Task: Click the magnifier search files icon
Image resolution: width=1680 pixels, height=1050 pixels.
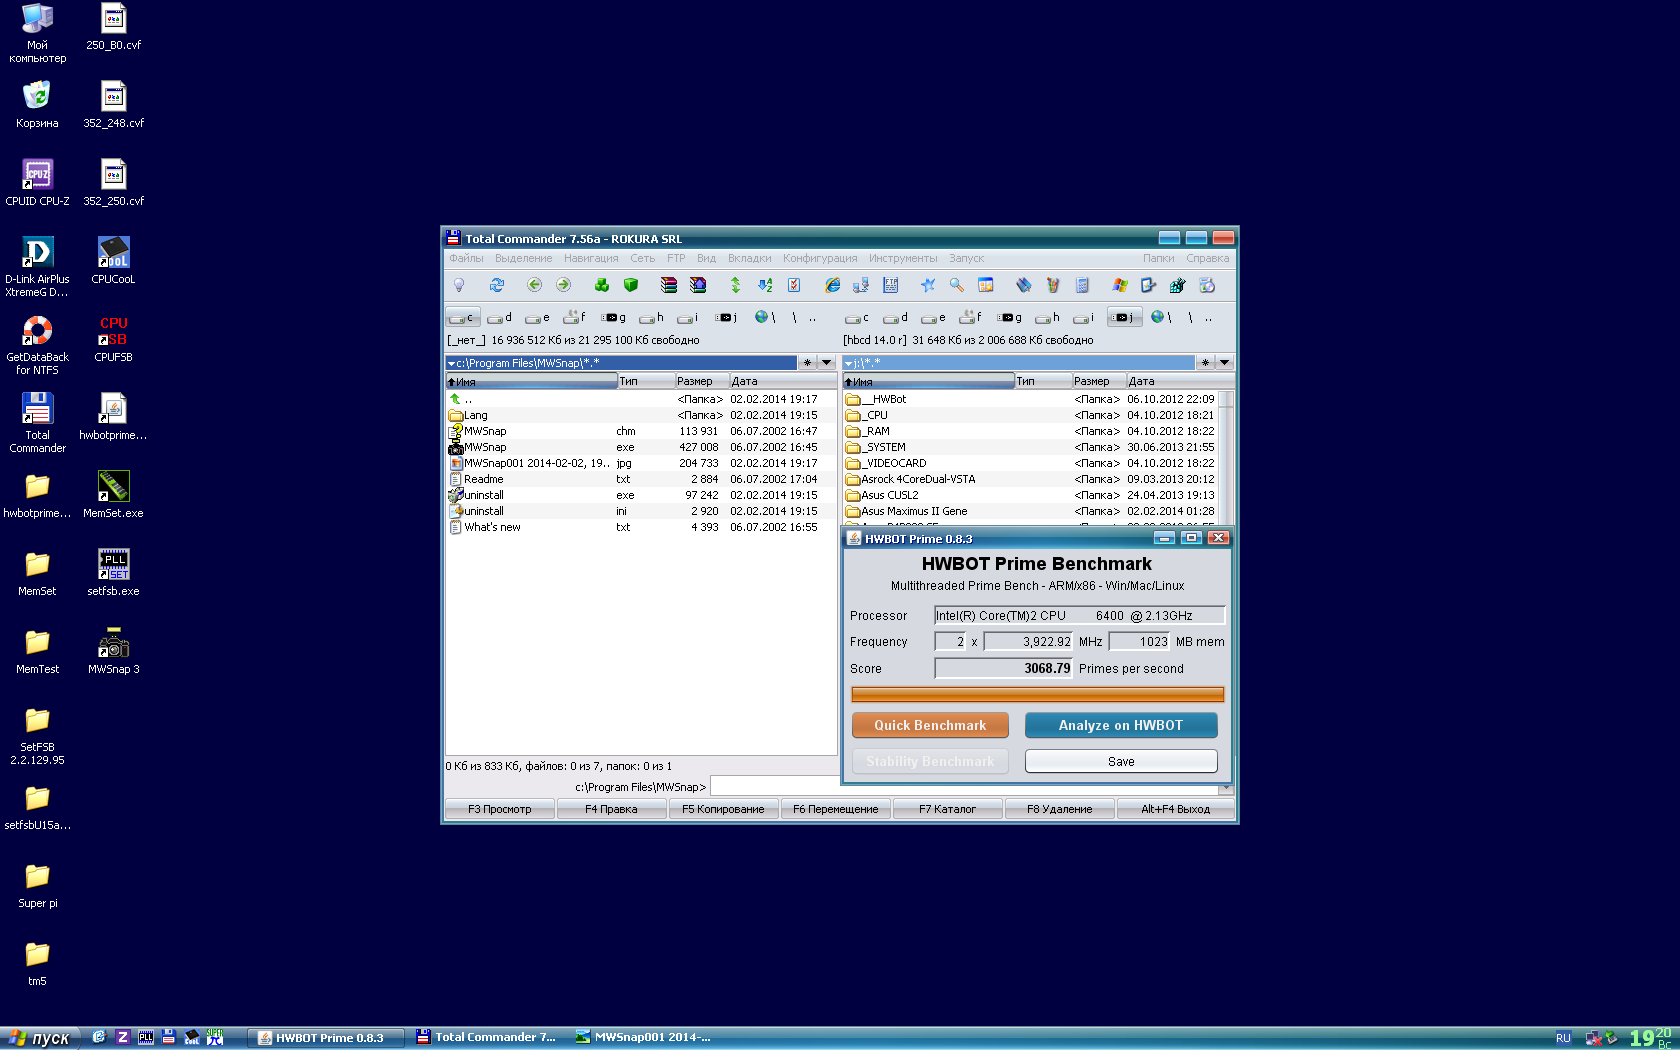Action: 957,285
